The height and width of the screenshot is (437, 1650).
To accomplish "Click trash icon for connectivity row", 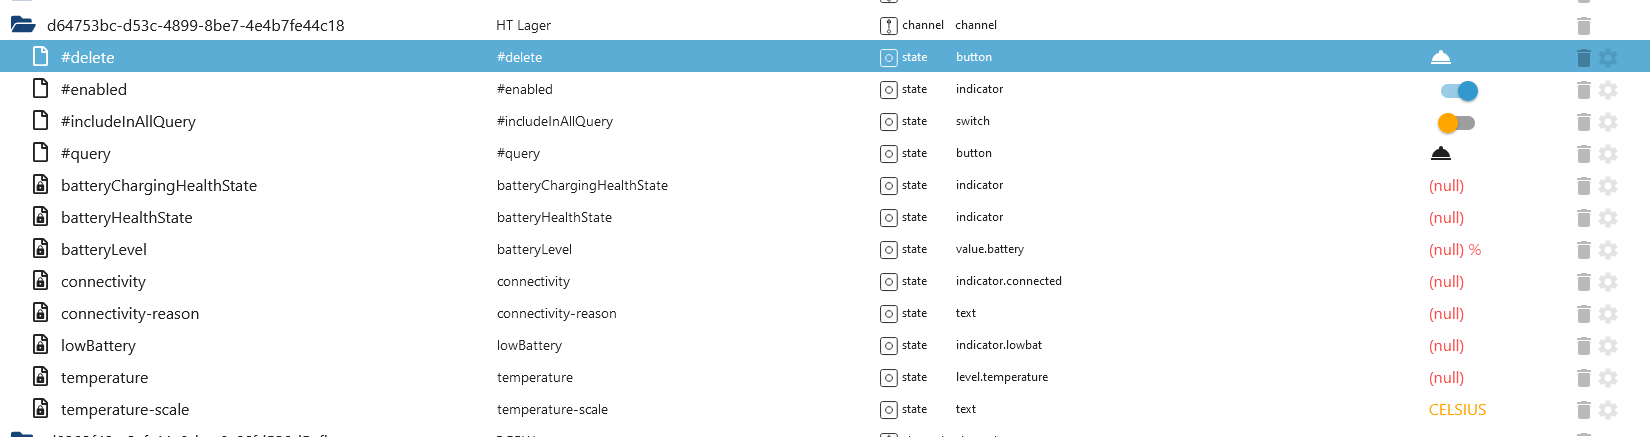I will [1583, 282].
